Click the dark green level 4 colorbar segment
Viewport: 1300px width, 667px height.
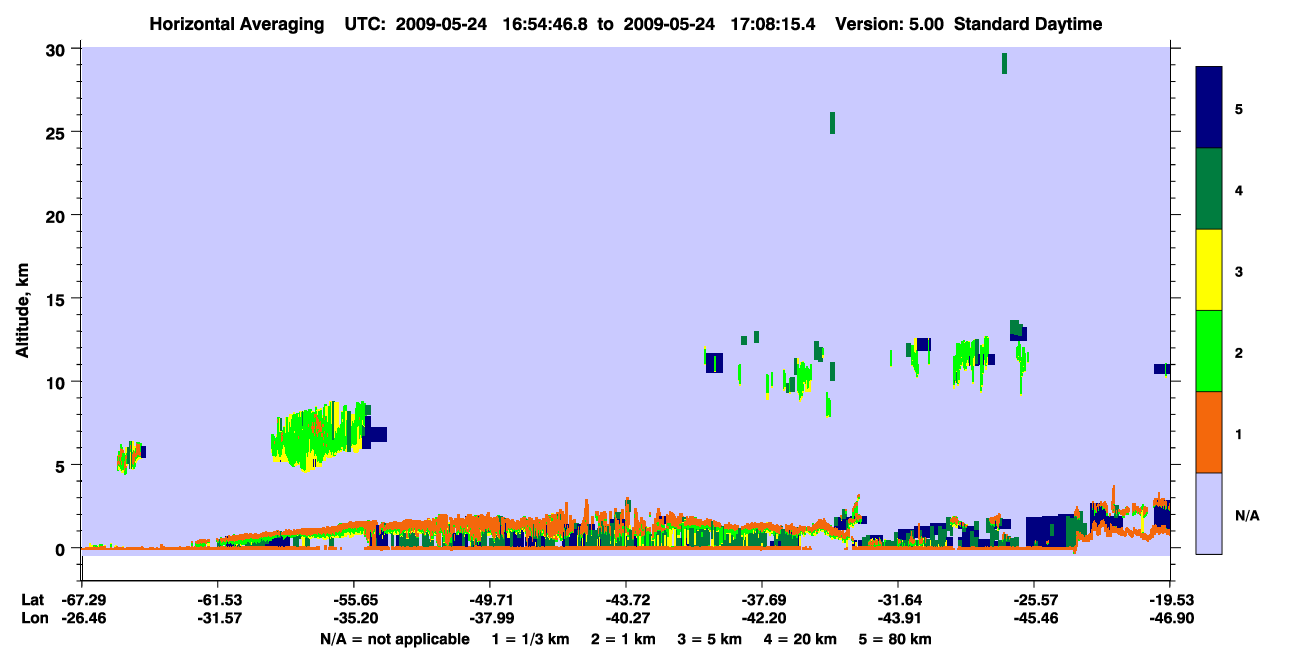click(x=1209, y=189)
